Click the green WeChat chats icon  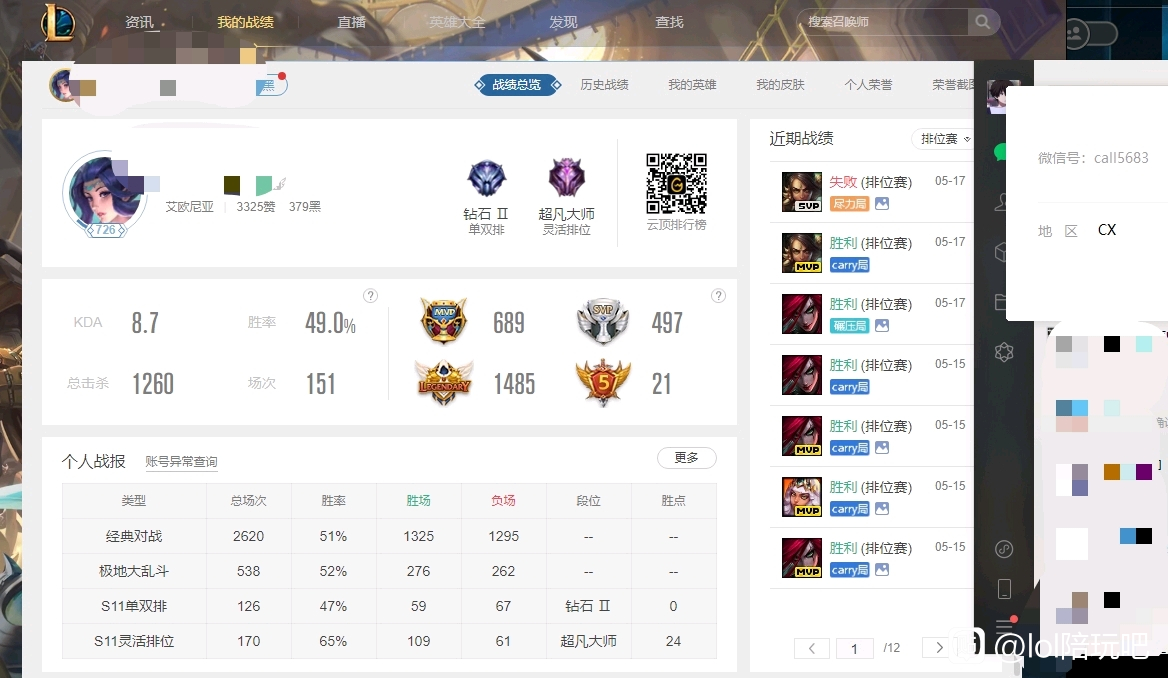1000,153
